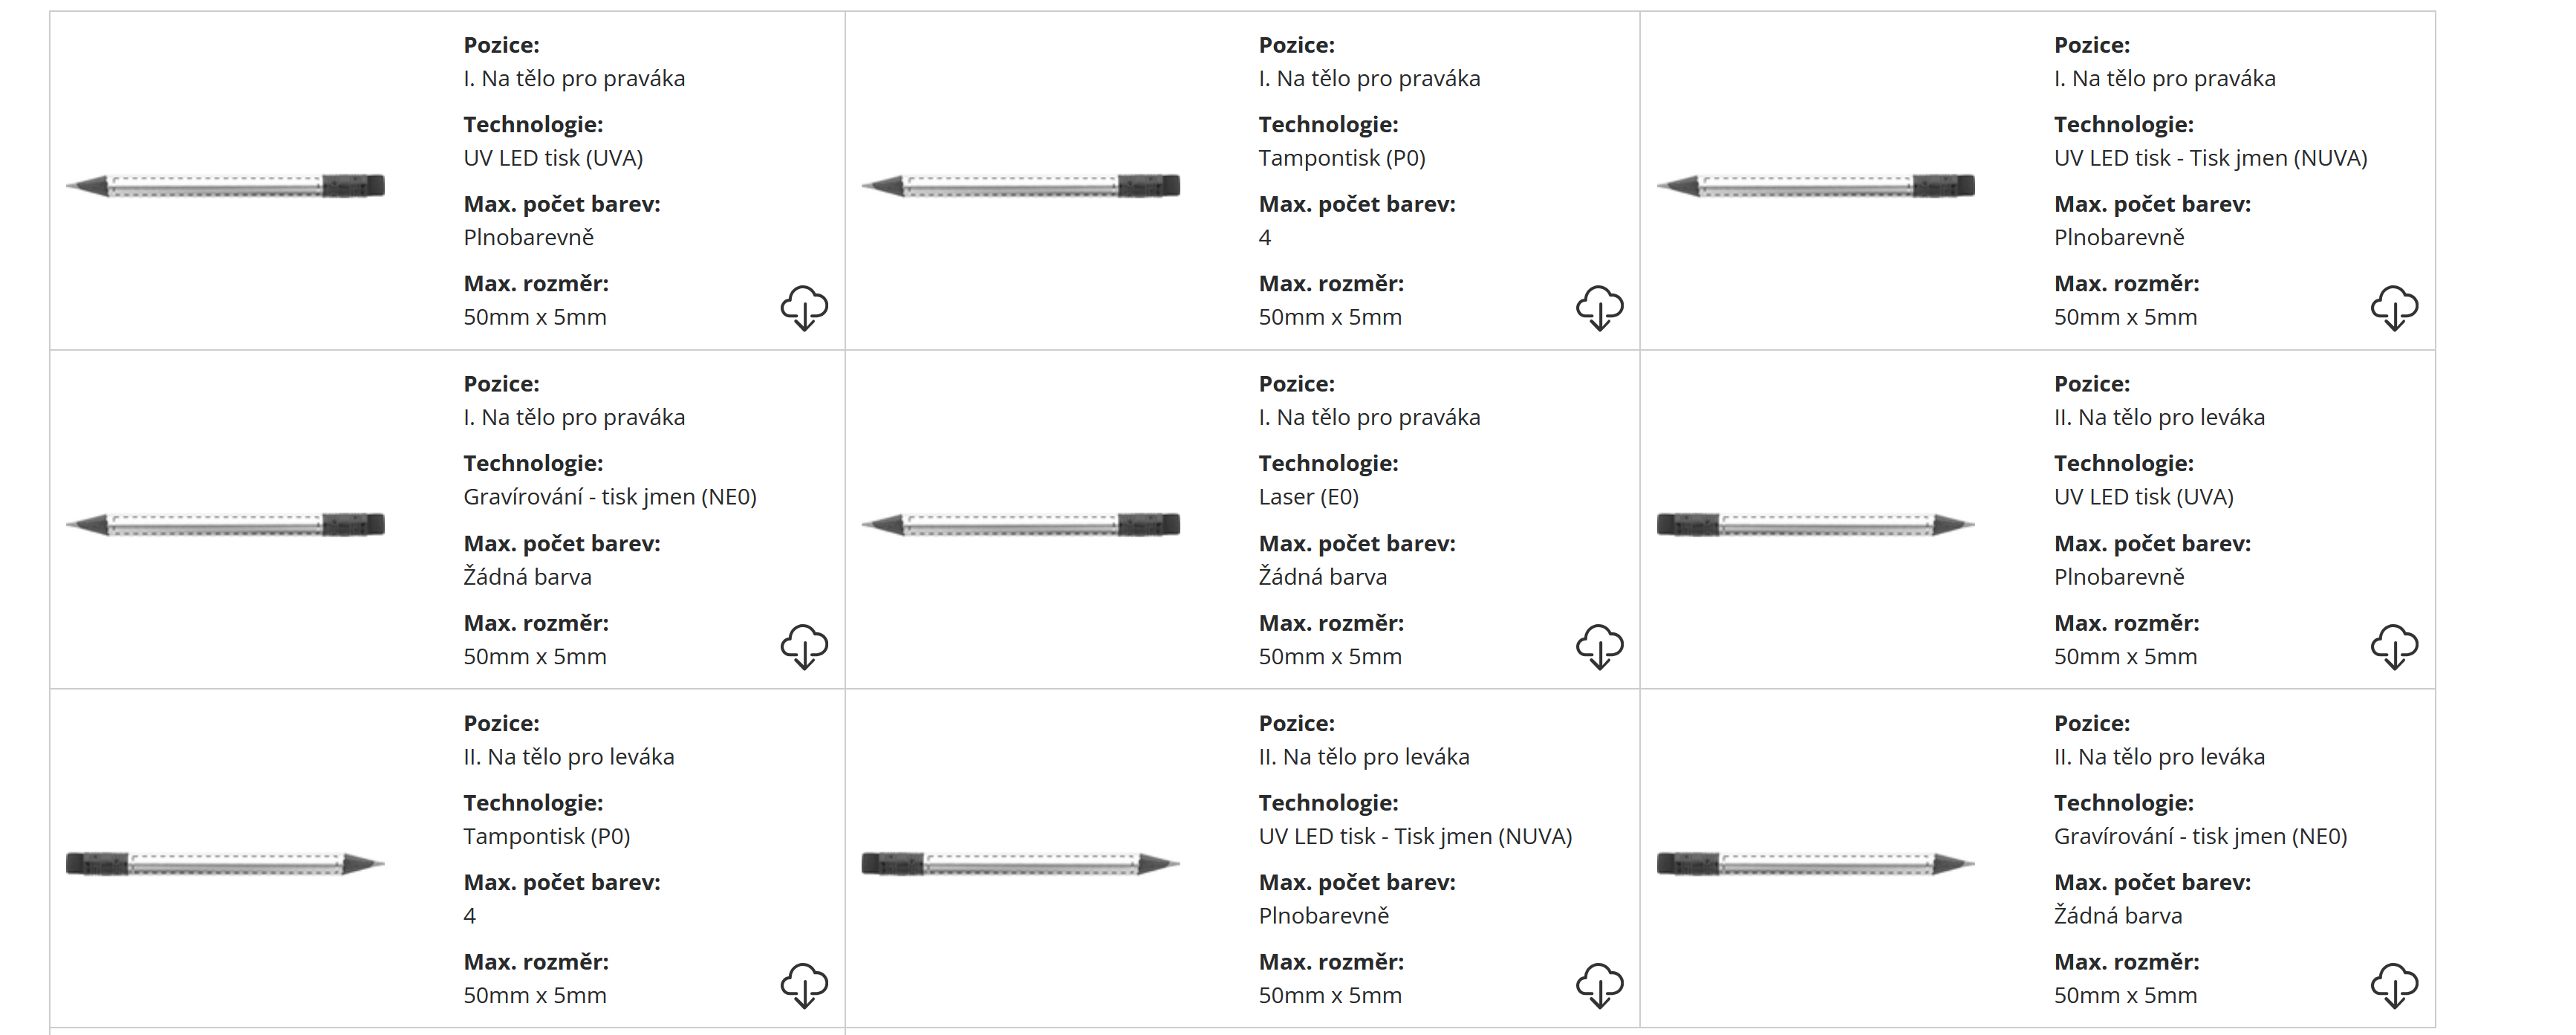2576x1035 pixels.
Task: Click download icon in Laser (E0) card
Action: 1599,646
